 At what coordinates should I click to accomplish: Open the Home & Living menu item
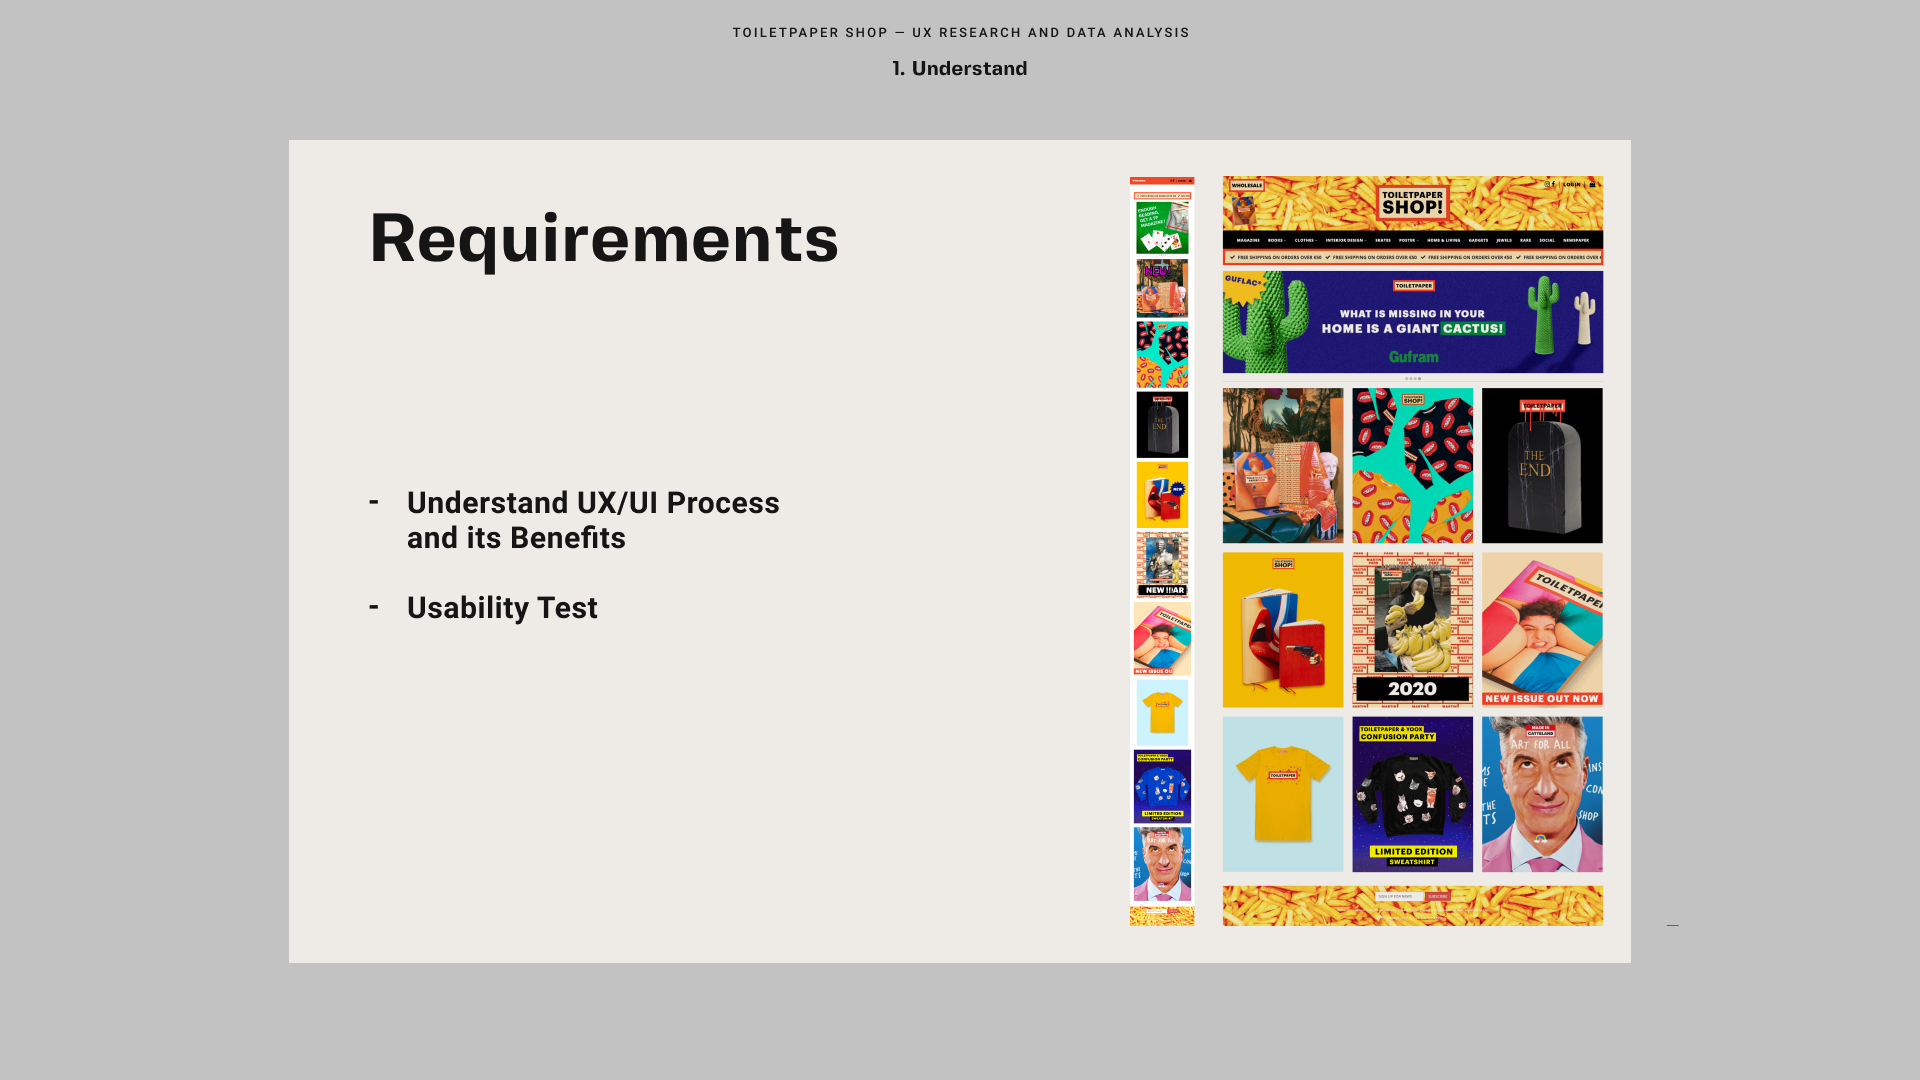click(1444, 240)
